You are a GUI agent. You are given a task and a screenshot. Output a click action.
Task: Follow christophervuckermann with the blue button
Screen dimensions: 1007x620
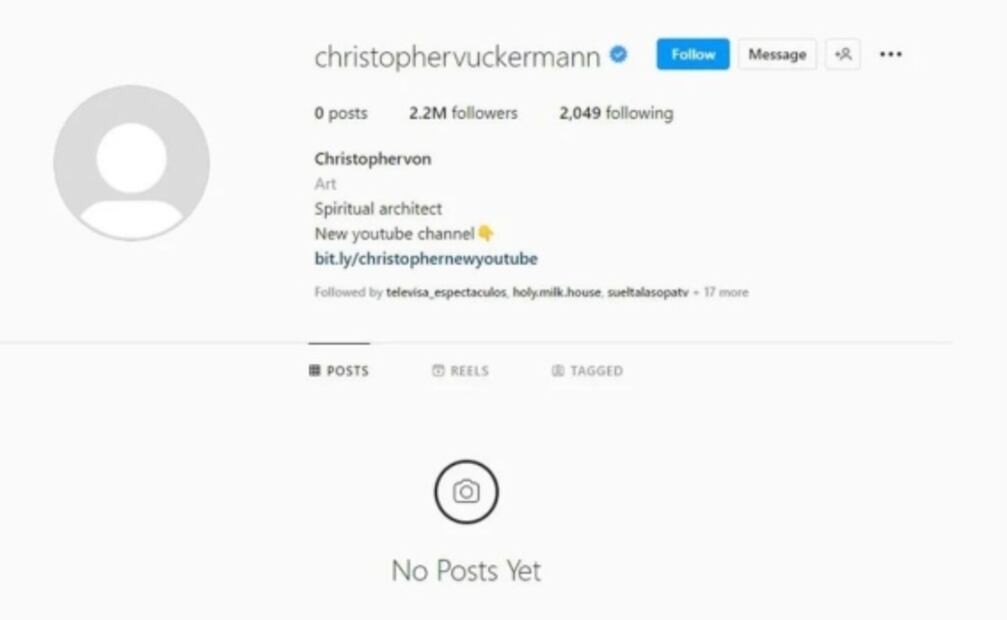(693, 55)
